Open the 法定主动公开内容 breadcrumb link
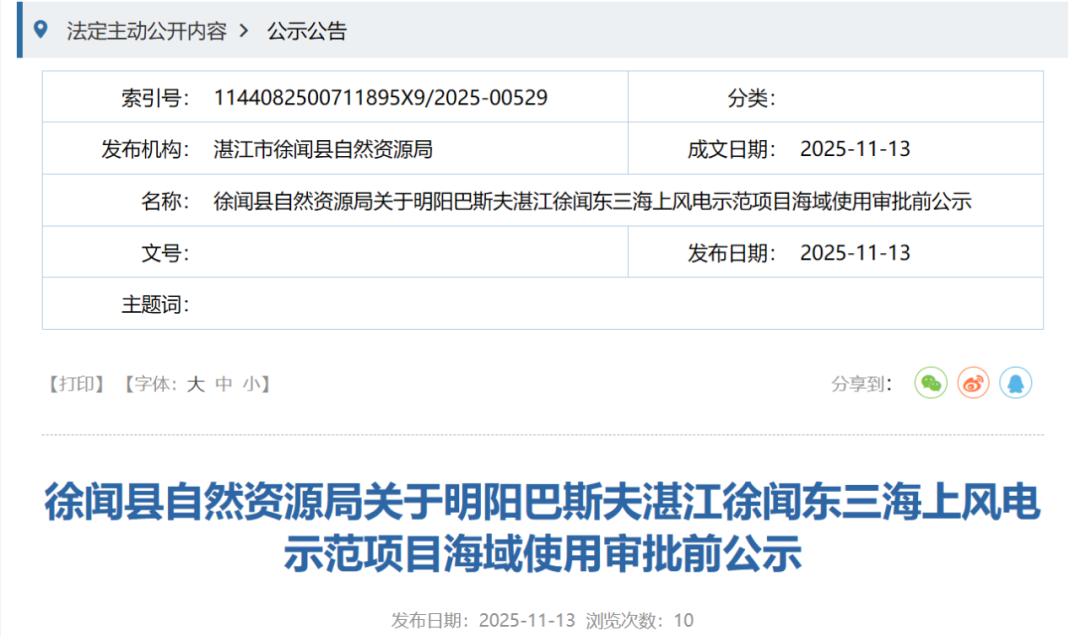The height and width of the screenshot is (636, 1080). pos(146,31)
